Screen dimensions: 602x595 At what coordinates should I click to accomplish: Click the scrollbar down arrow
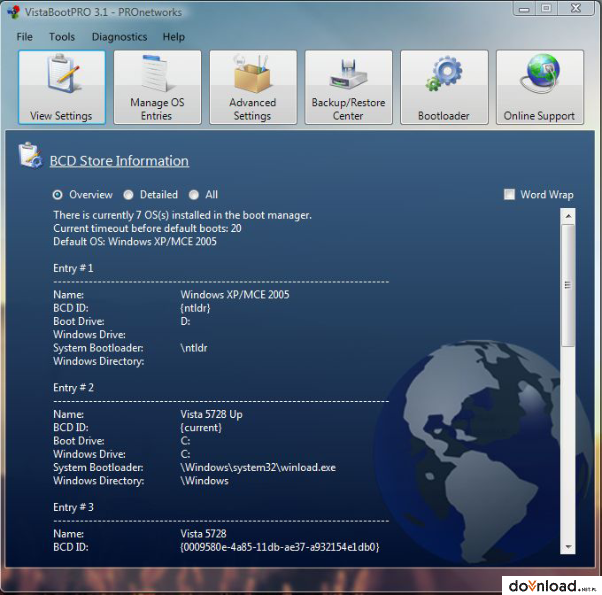[568, 547]
